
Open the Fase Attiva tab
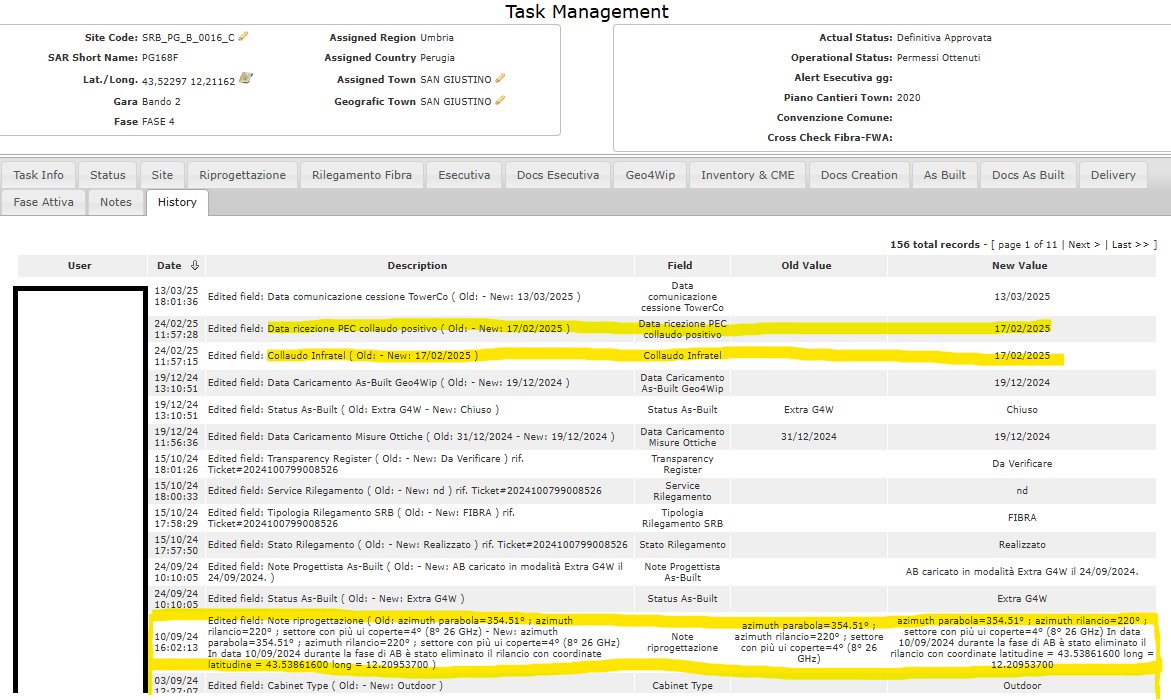[x=45, y=202]
